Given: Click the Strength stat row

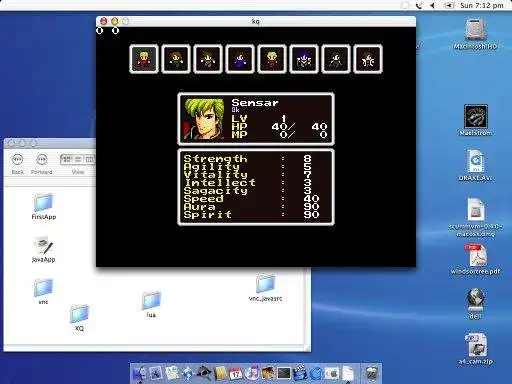Looking at the screenshot, I should click(252, 159).
